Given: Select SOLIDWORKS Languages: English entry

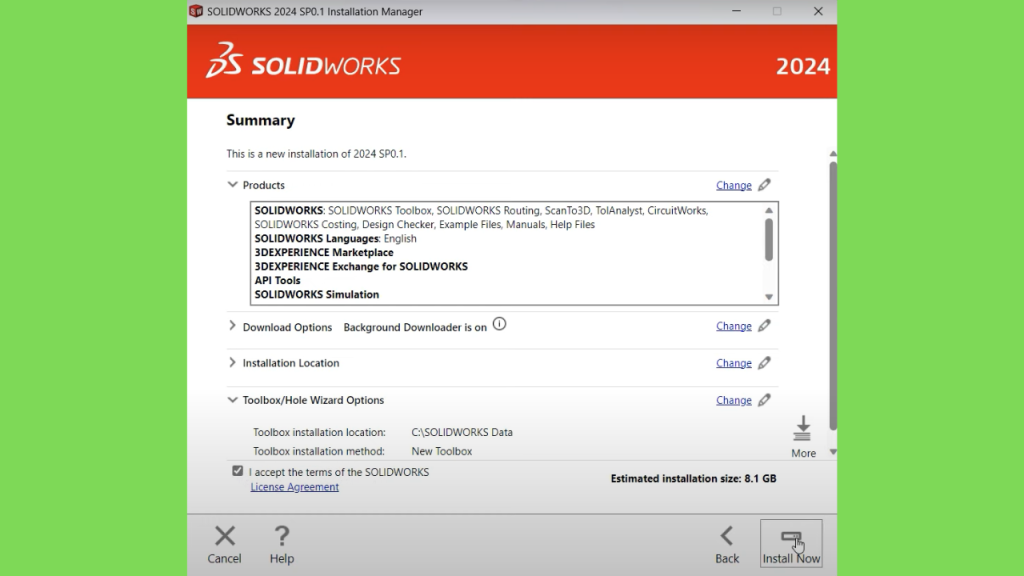Looking at the screenshot, I should pyautogui.click(x=336, y=238).
